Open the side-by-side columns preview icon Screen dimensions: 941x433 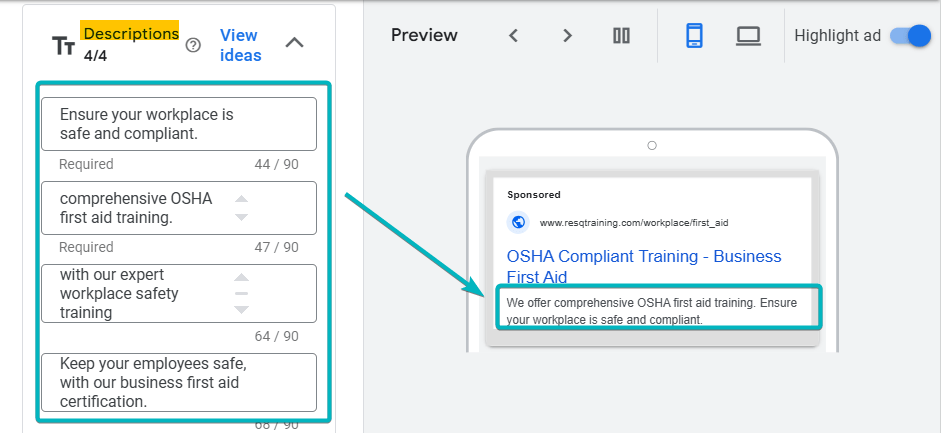(x=621, y=35)
